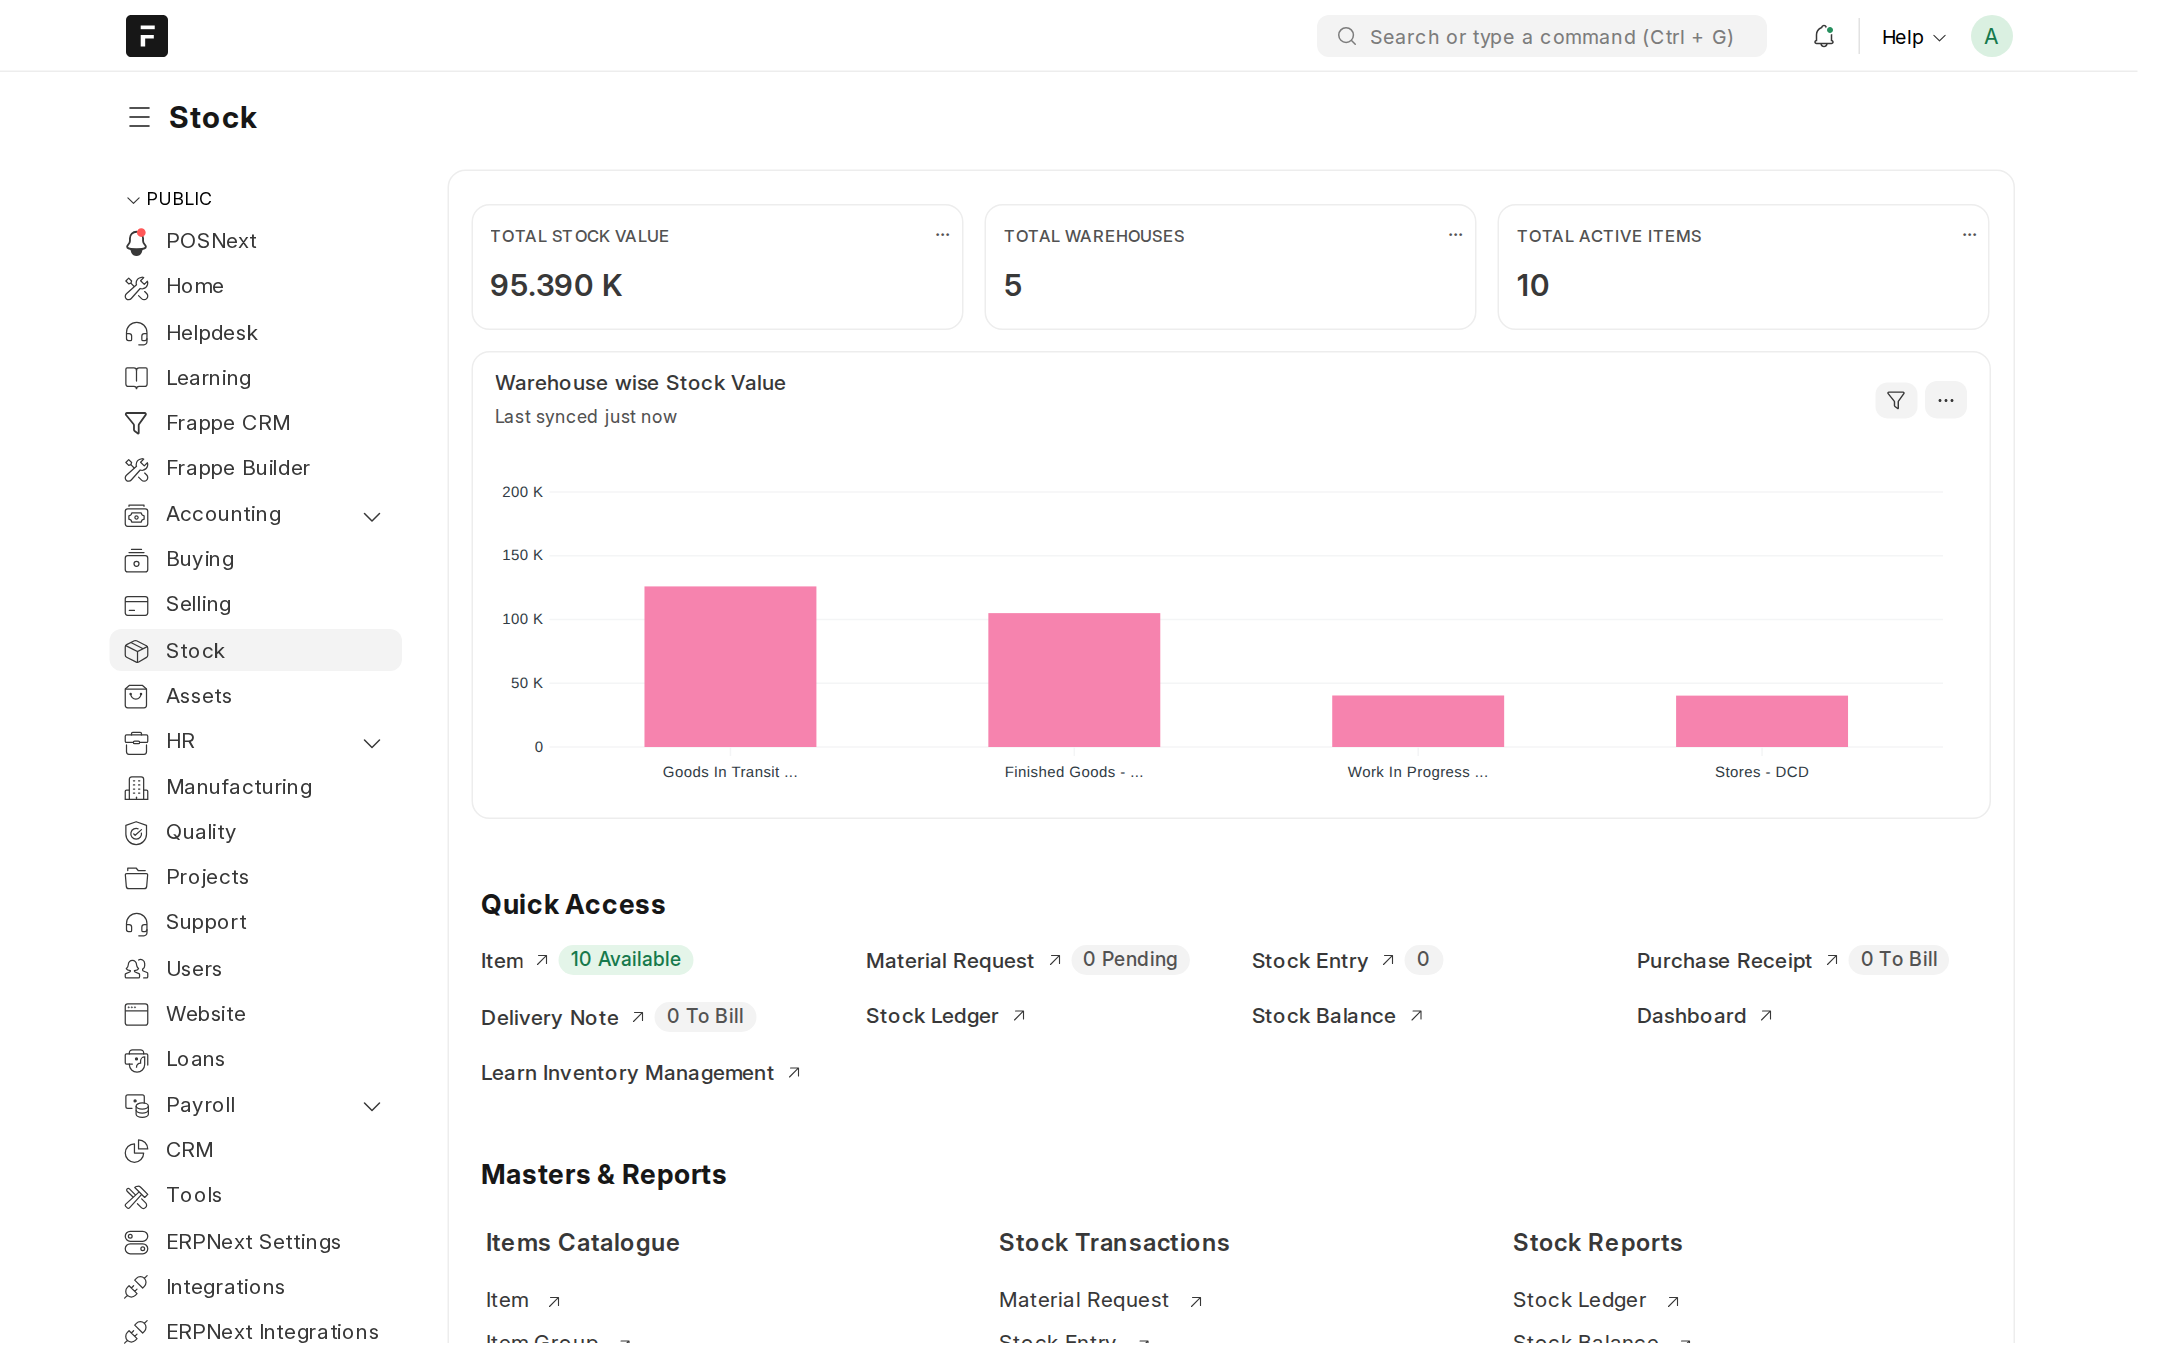Collapse the PUBLIC sidebar group
The height and width of the screenshot is (1350, 2160).
click(169, 199)
